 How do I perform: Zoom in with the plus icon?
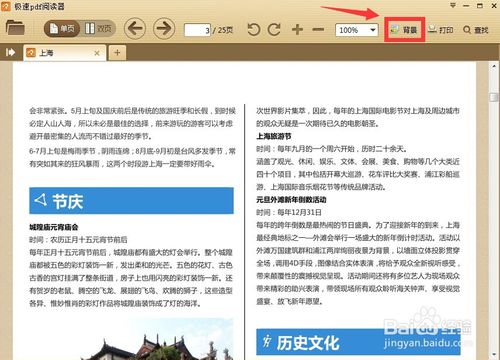(297, 30)
